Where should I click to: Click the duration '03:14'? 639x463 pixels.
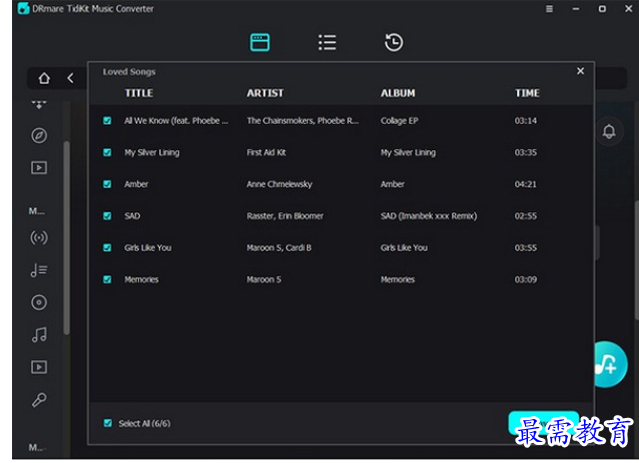pyautogui.click(x=526, y=121)
